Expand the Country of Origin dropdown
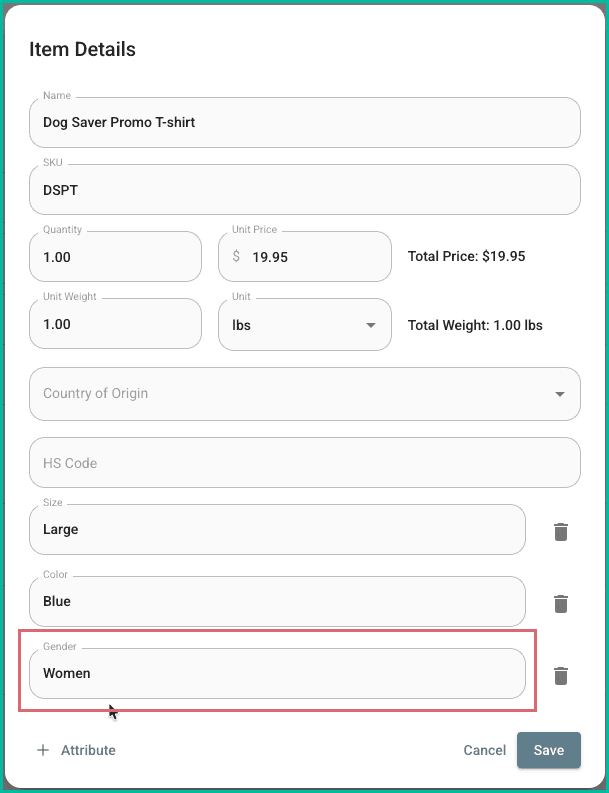This screenshot has width=609, height=793. [x=304, y=394]
